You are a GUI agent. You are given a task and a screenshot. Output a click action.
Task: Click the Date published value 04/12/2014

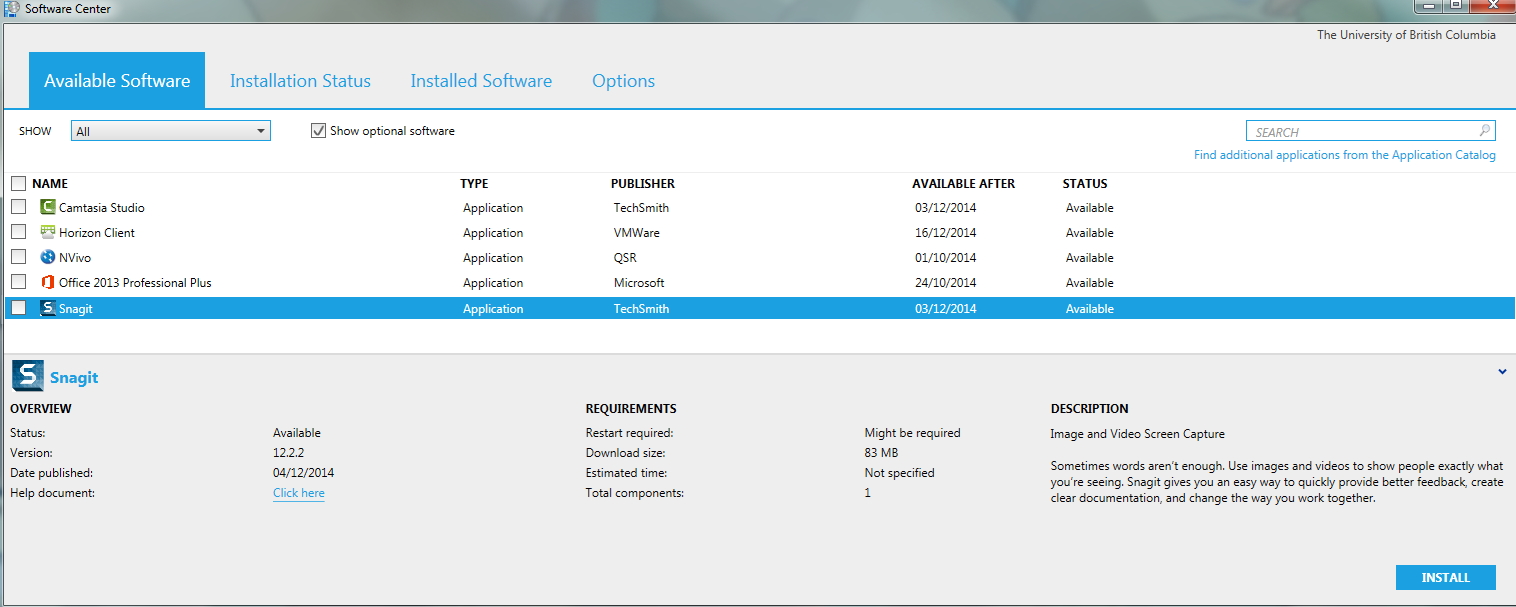(303, 473)
